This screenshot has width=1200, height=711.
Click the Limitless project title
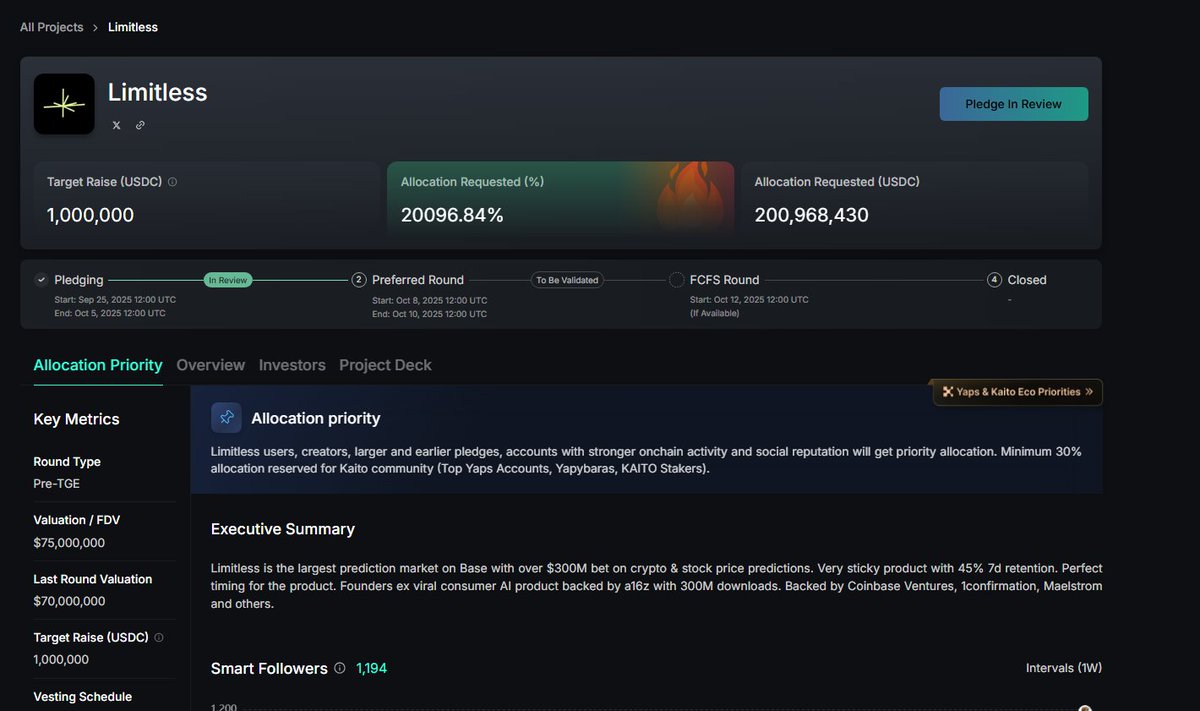point(157,93)
